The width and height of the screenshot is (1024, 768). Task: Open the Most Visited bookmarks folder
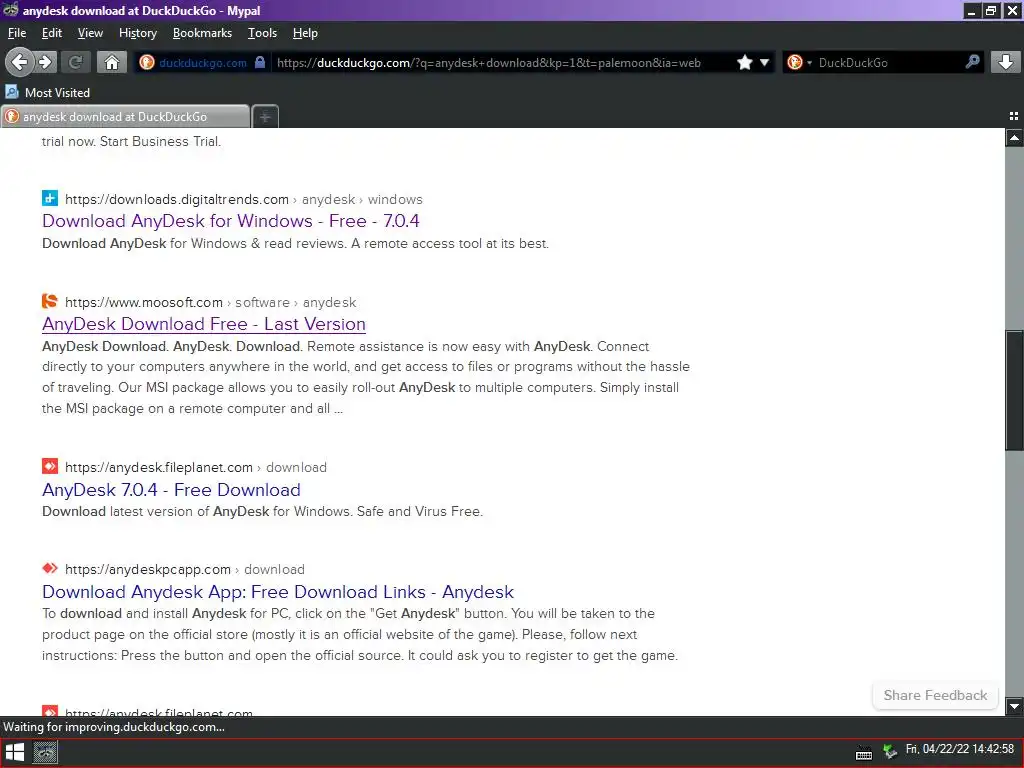[x=48, y=92]
